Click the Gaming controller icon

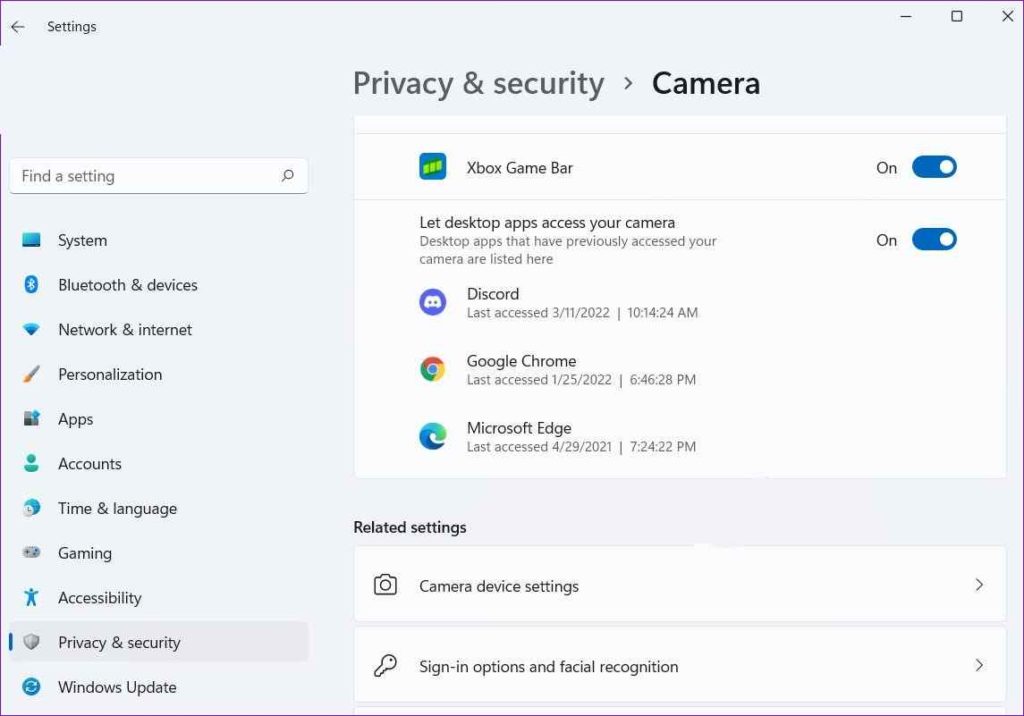pyautogui.click(x=31, y=553)
